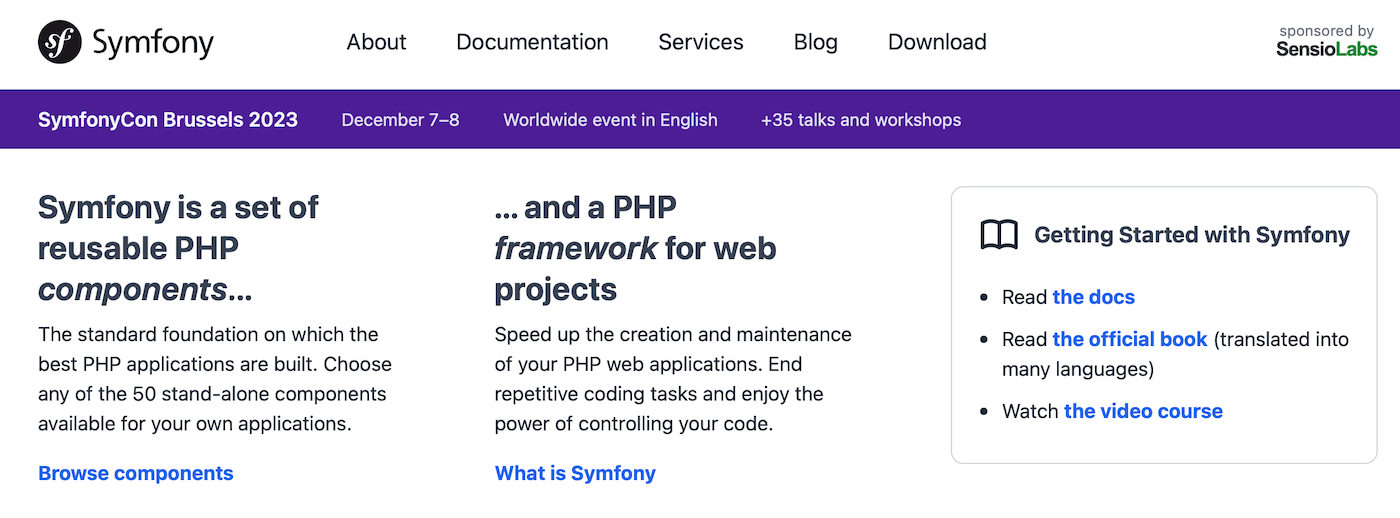Screen dimensions: 1400x518
Task: Open the Documentation menu
Action: pos(532,42)
